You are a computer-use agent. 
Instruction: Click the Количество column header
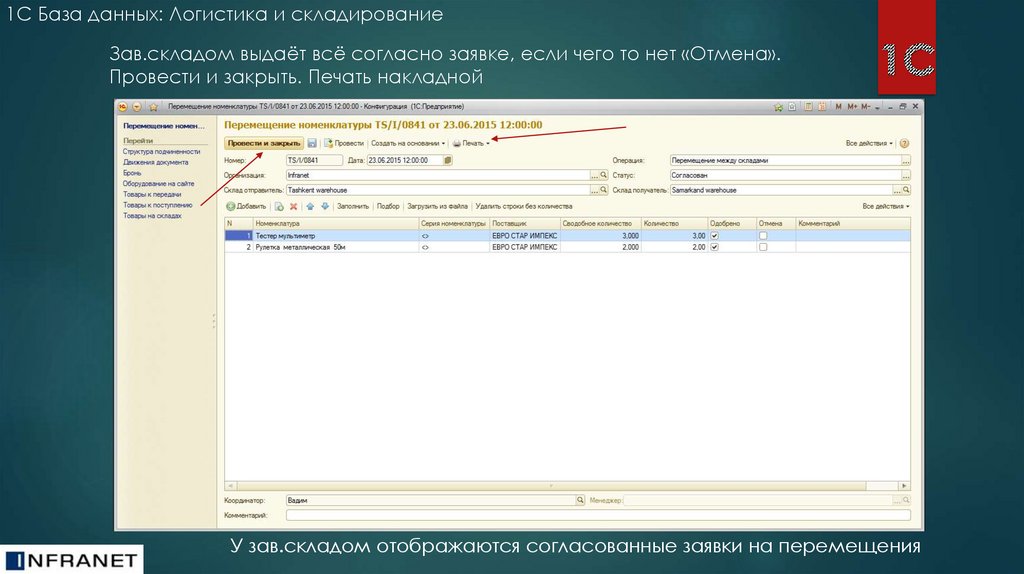click(x=674, y=223)
